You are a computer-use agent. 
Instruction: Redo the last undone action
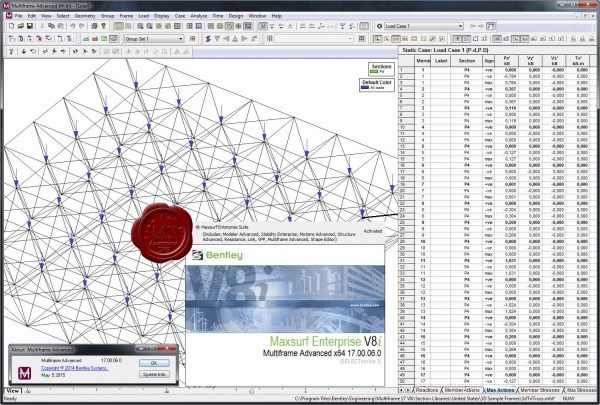coord(82,26)
